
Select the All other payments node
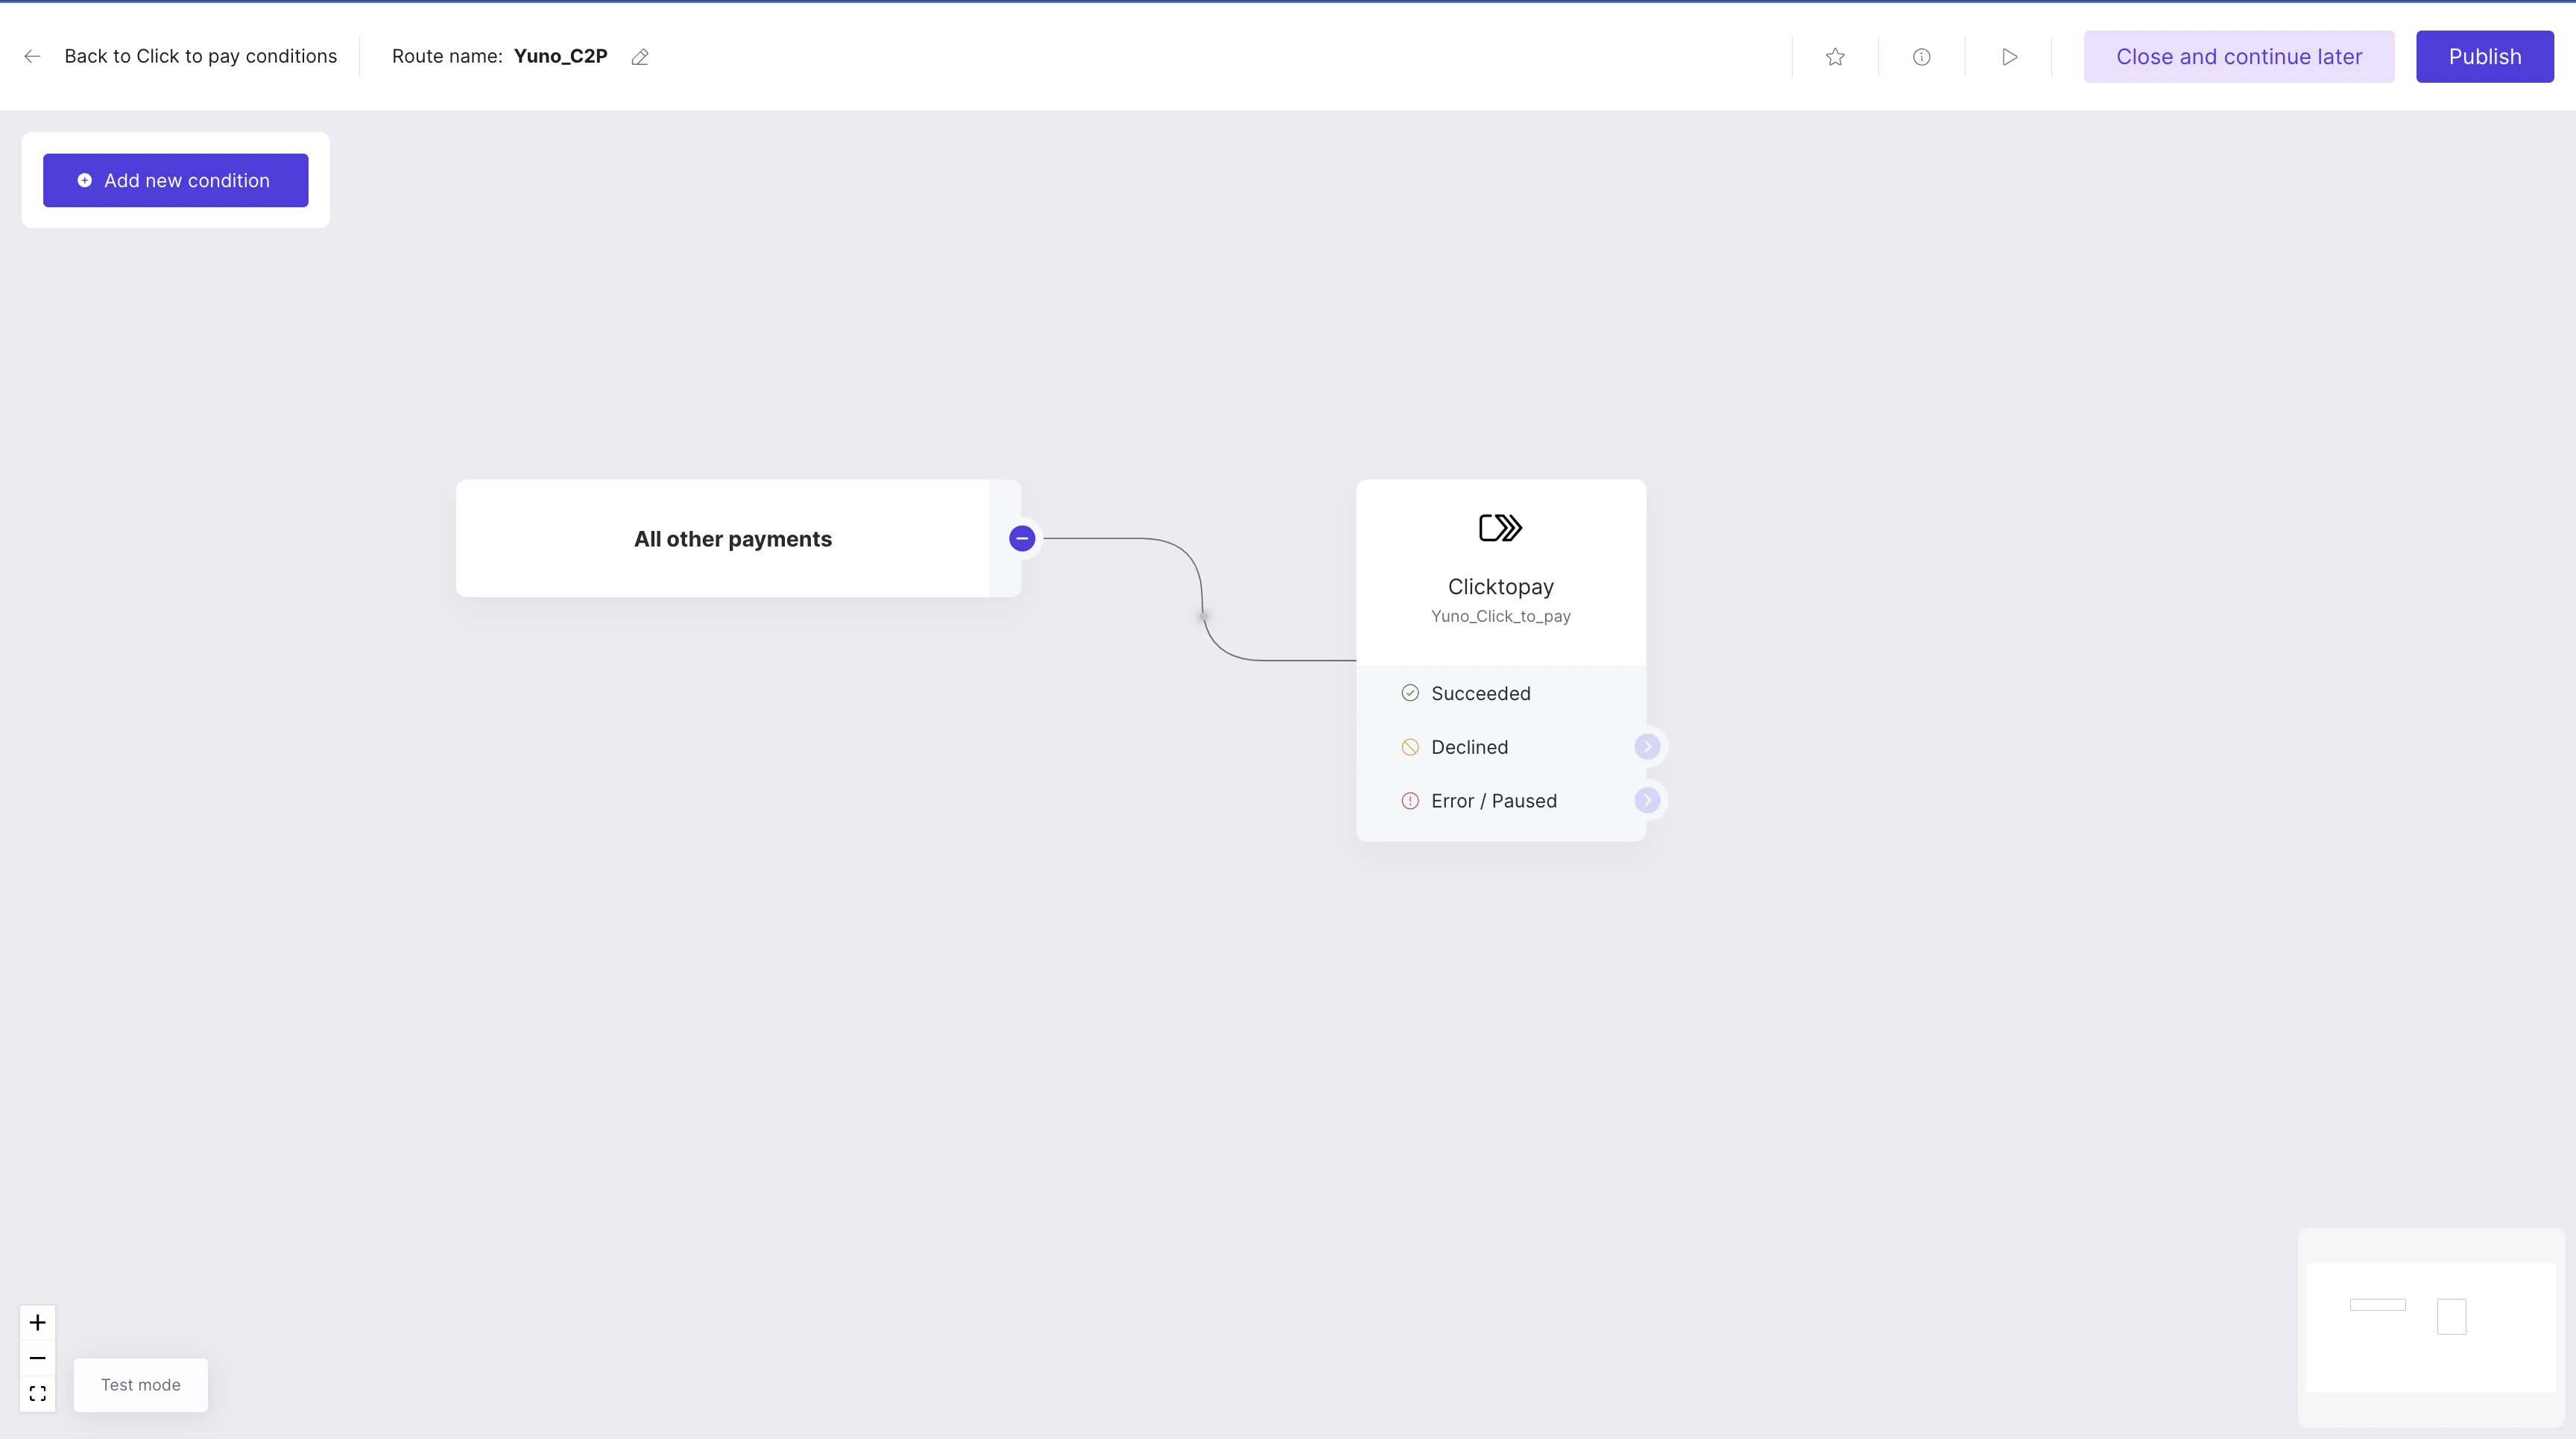tap(732, 539)
